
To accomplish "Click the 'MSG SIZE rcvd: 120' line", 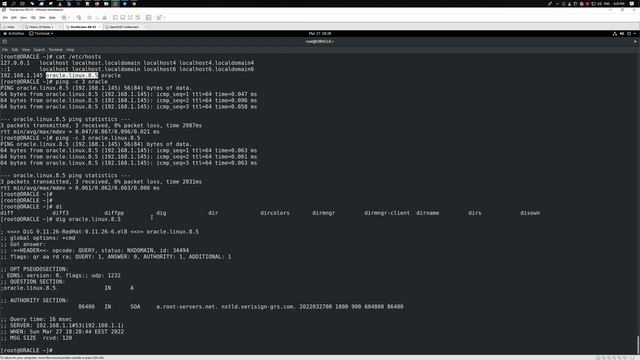I will (x=36, y=338).
